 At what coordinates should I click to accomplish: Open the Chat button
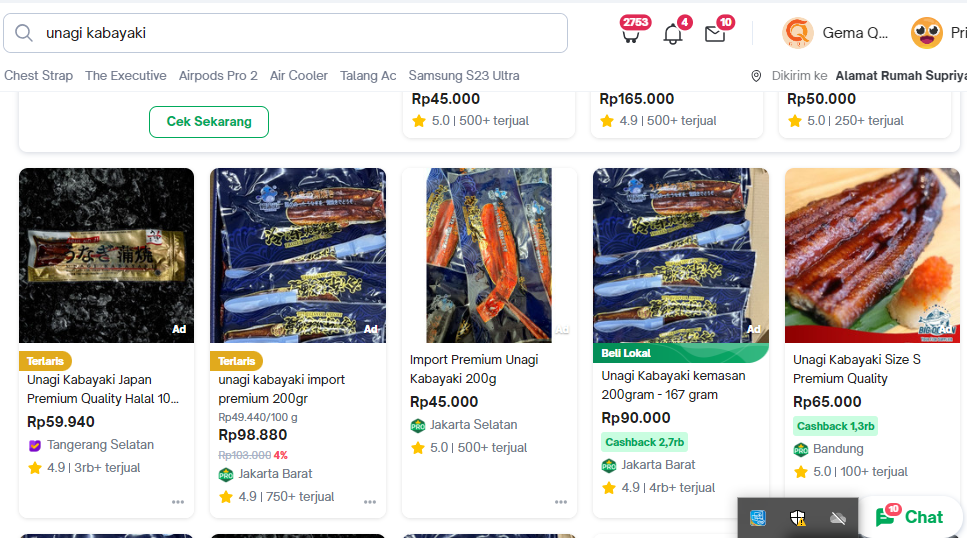click(910, 517)
